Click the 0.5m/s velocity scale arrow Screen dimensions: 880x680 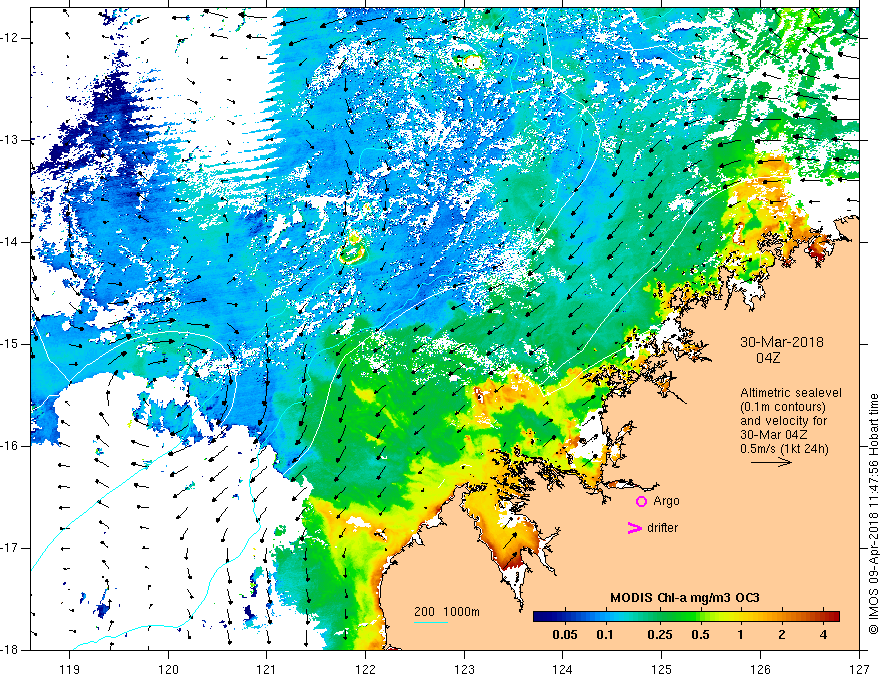click(771, 462)
